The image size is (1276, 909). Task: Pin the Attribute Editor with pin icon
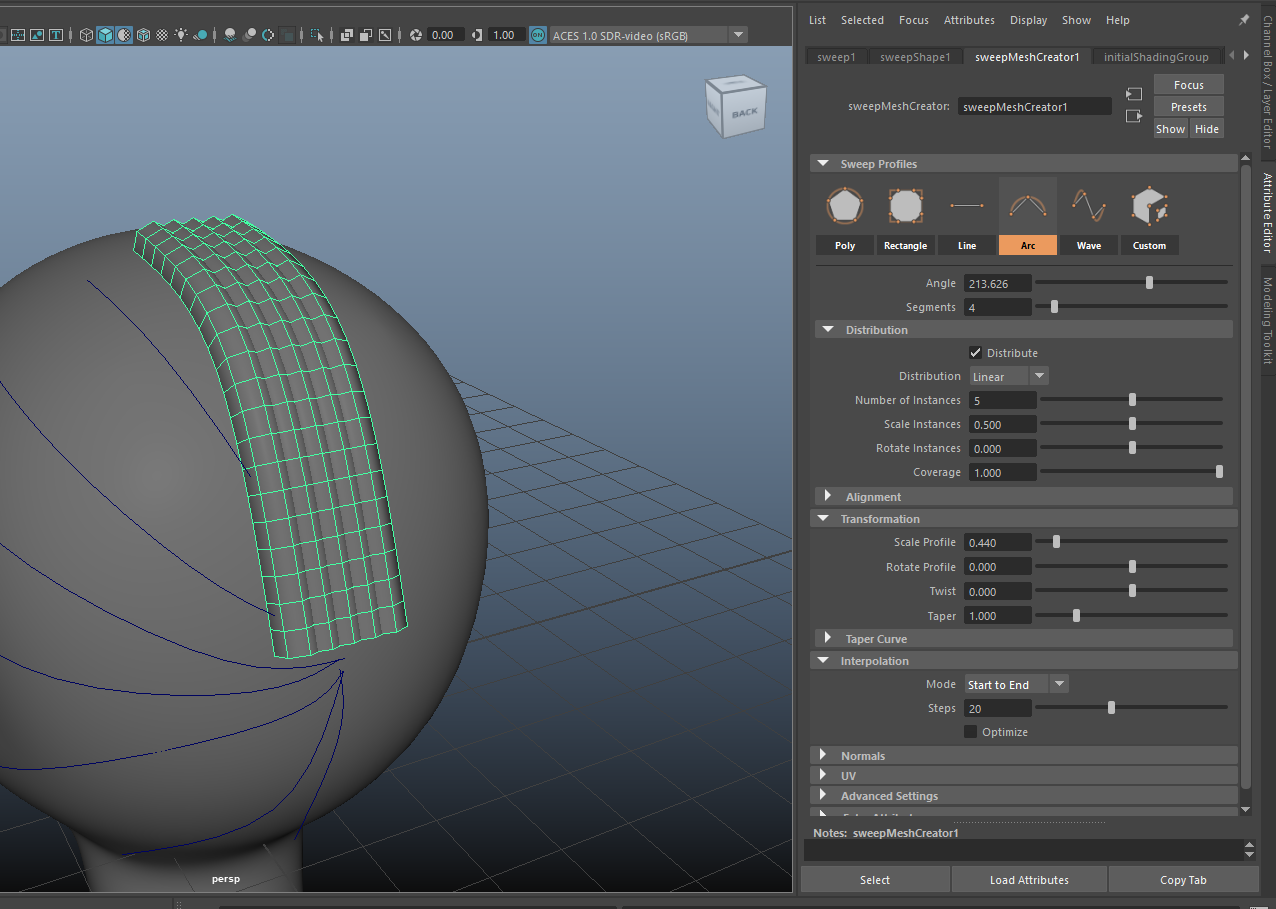(x=1244, y=19)
